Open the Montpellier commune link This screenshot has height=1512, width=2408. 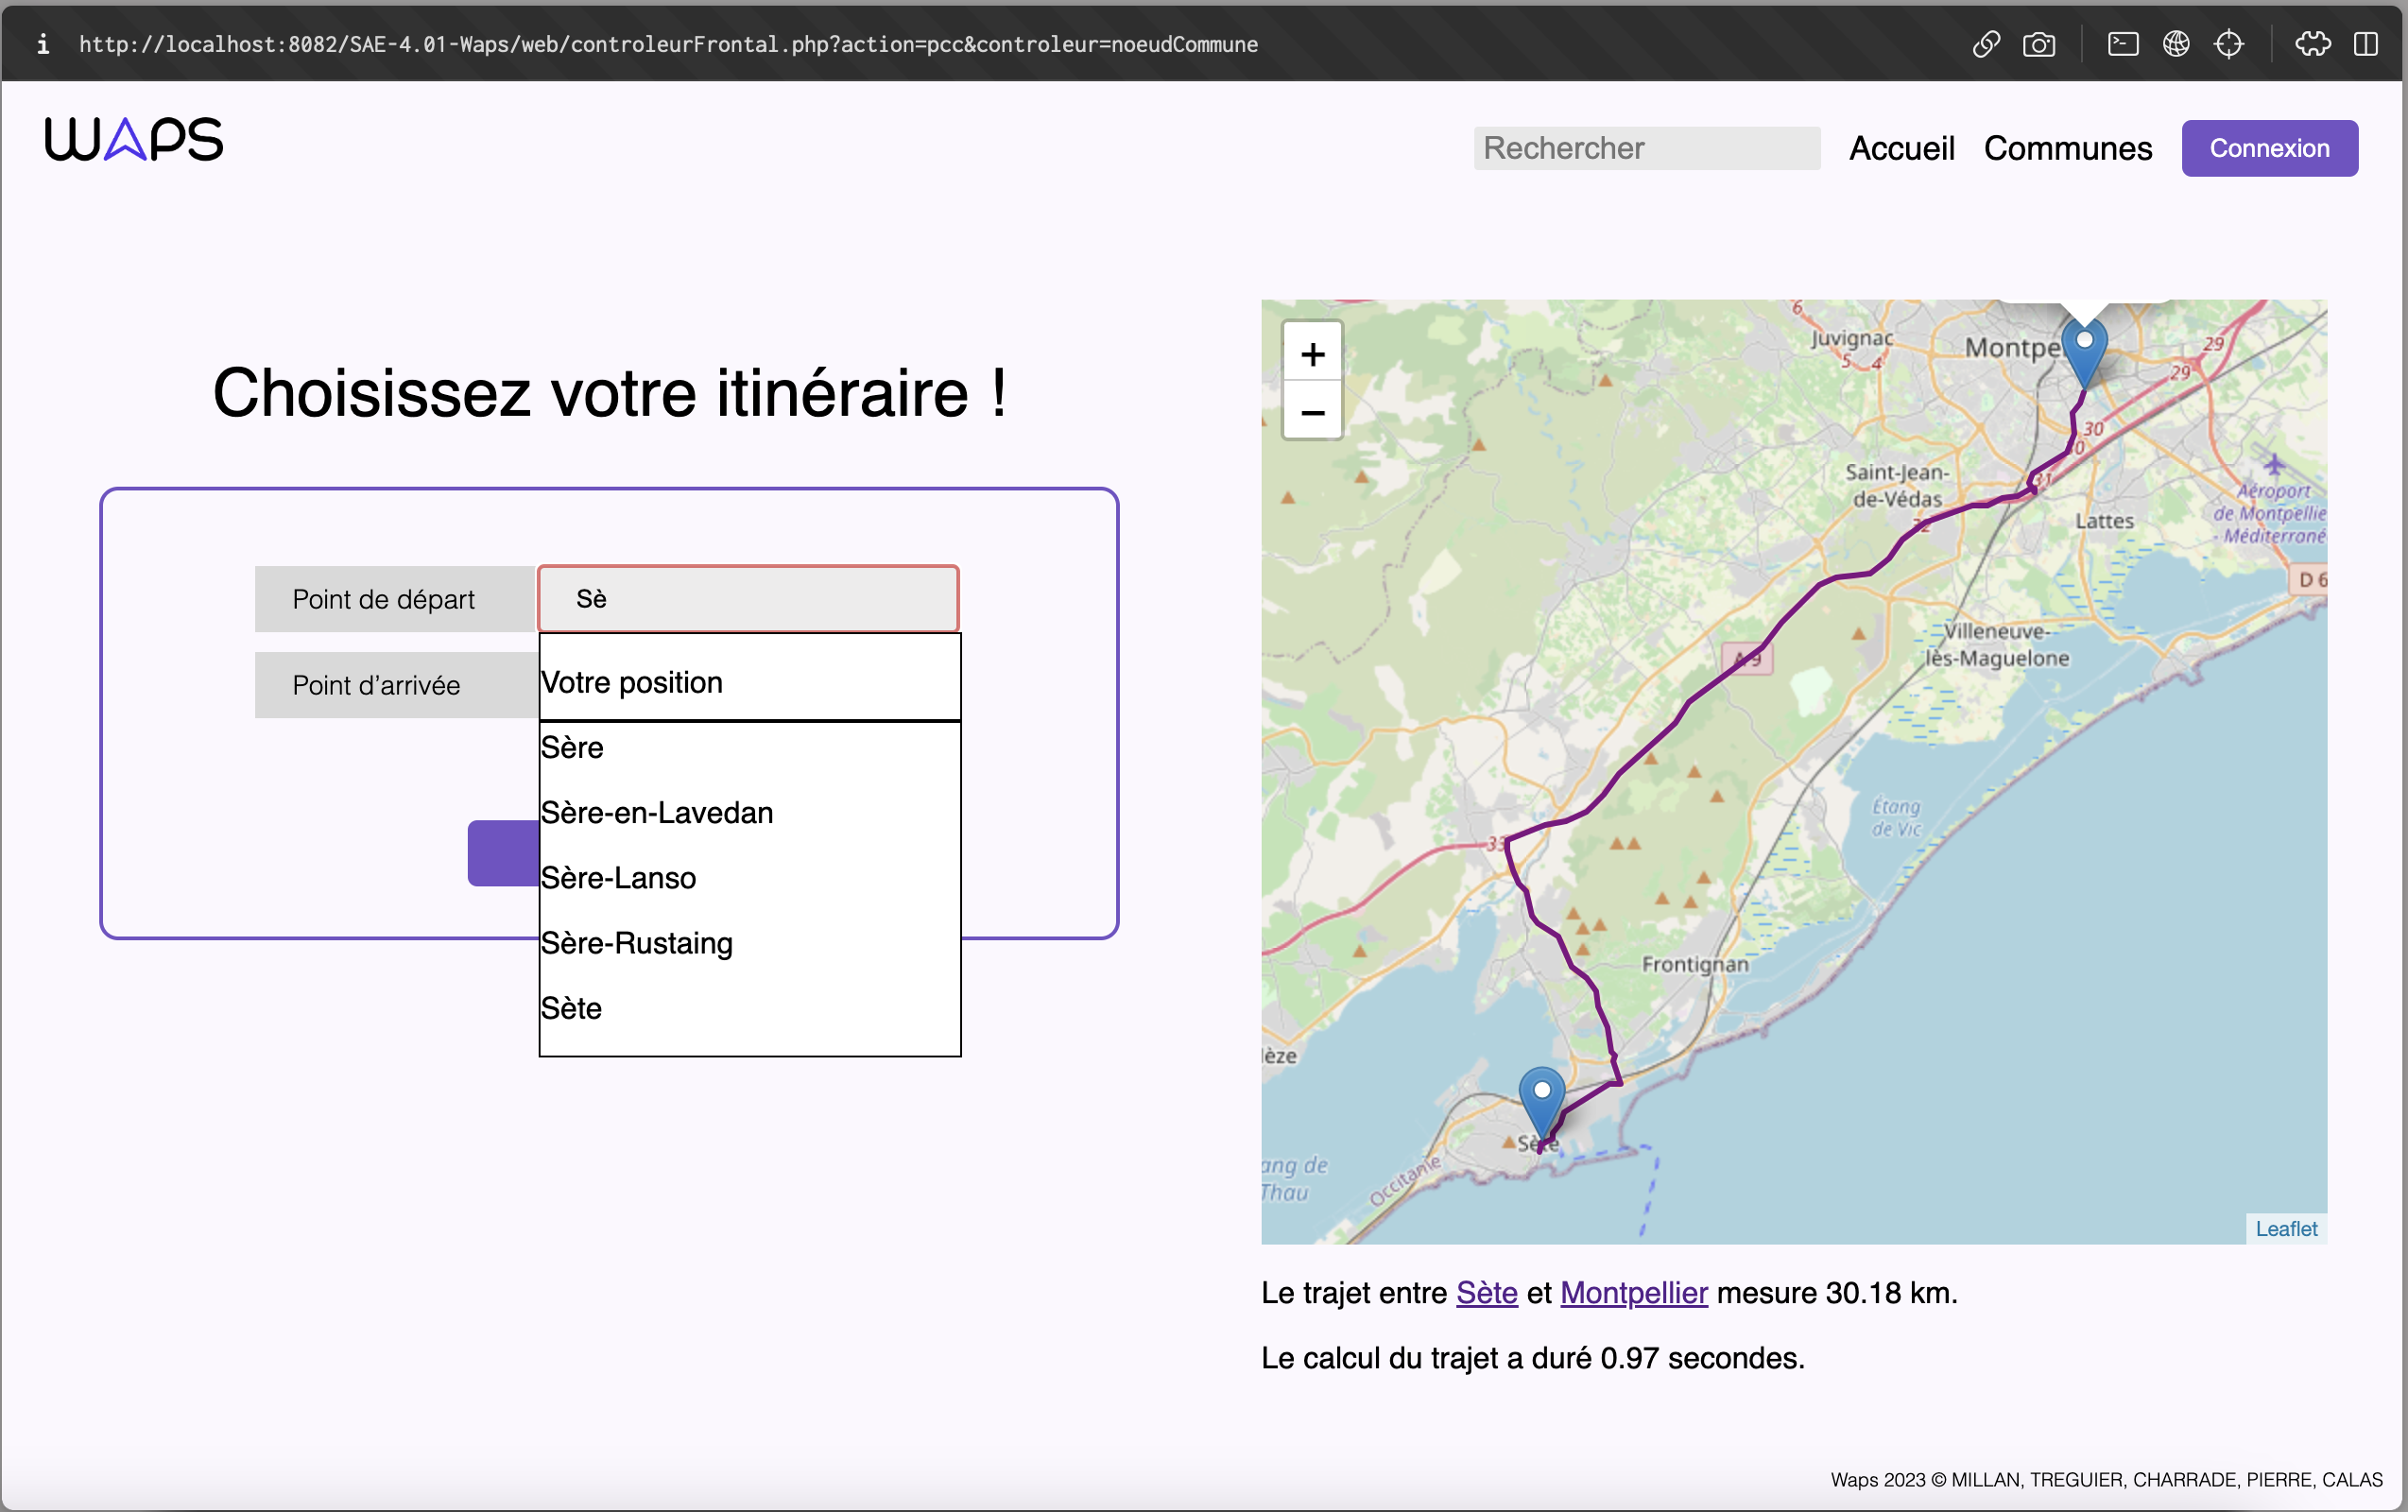click(1633, 1292)
